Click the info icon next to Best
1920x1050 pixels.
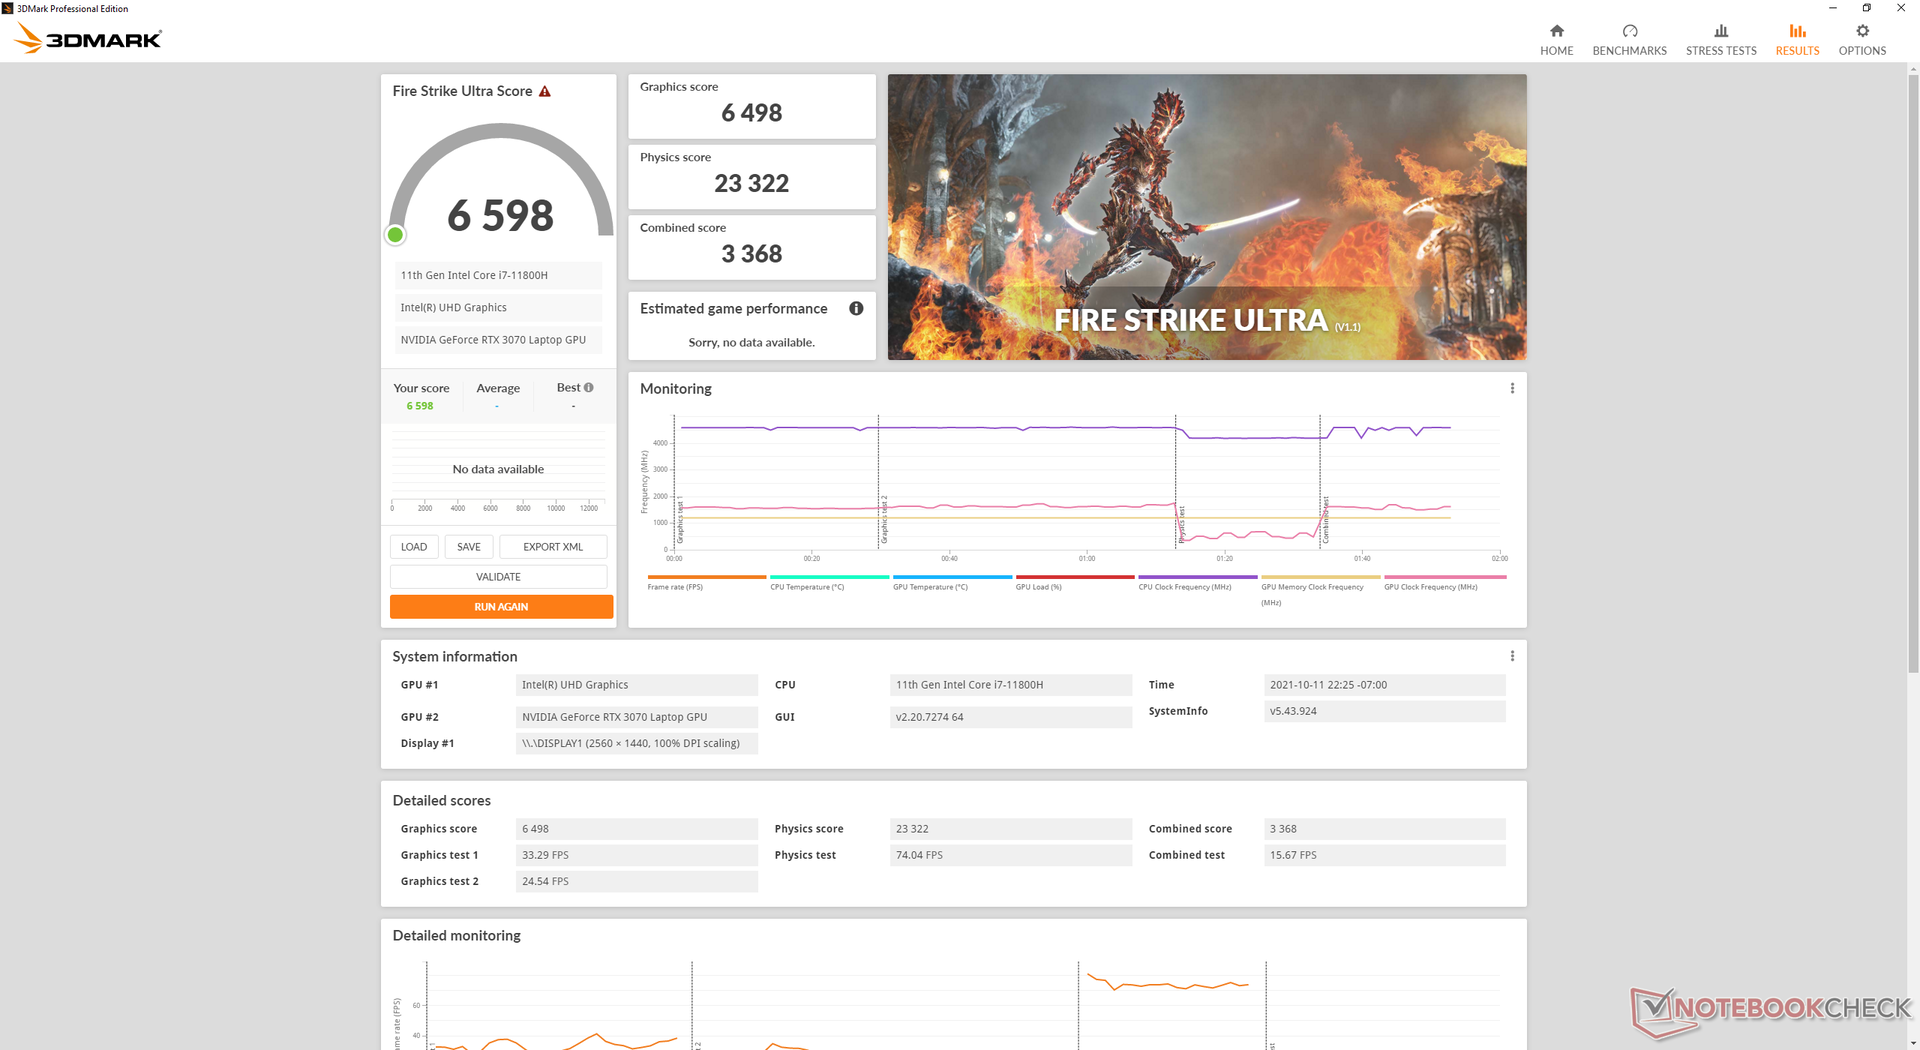click(589, 388)
